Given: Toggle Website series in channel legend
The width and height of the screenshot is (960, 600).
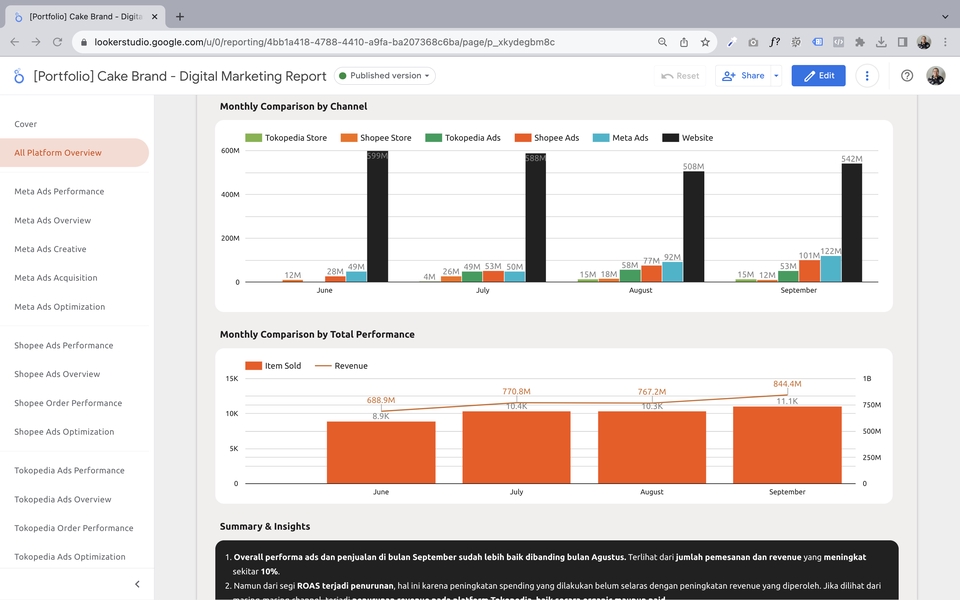Looking at the screenshot, I should [688, 138].
